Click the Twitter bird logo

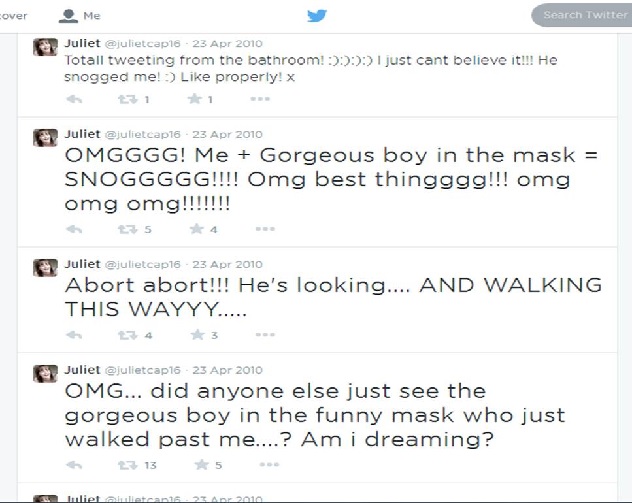tap(317, 16)
